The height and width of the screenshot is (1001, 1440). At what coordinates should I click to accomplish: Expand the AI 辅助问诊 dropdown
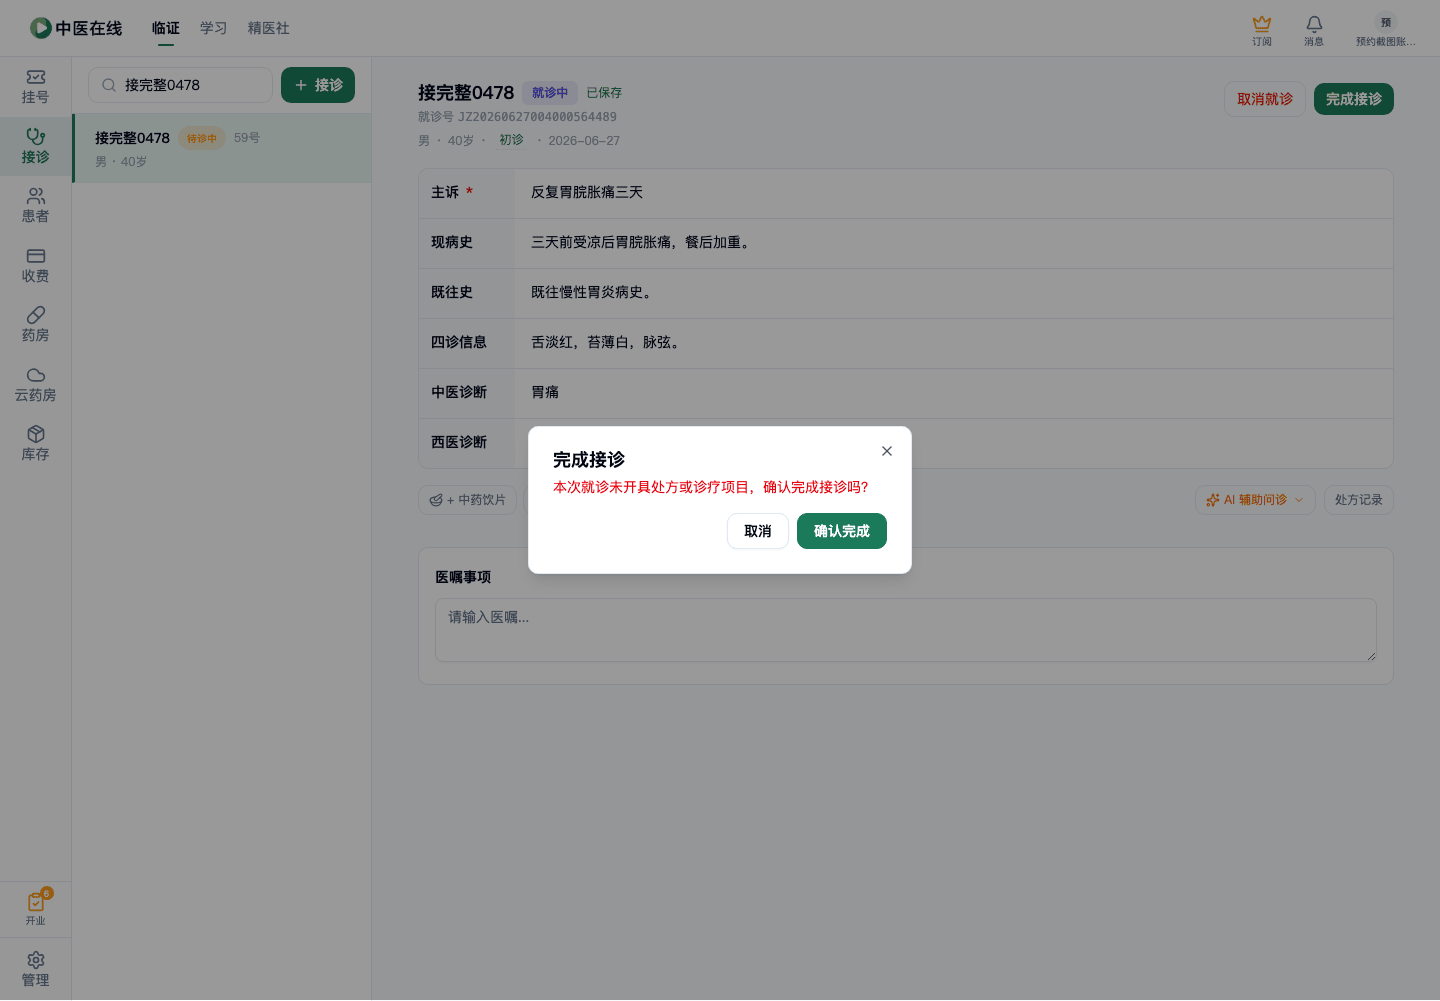coord(1255,500)
